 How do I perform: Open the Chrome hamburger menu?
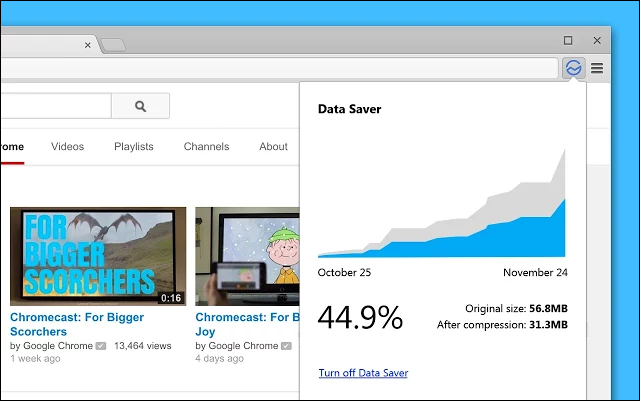point(597,68)
